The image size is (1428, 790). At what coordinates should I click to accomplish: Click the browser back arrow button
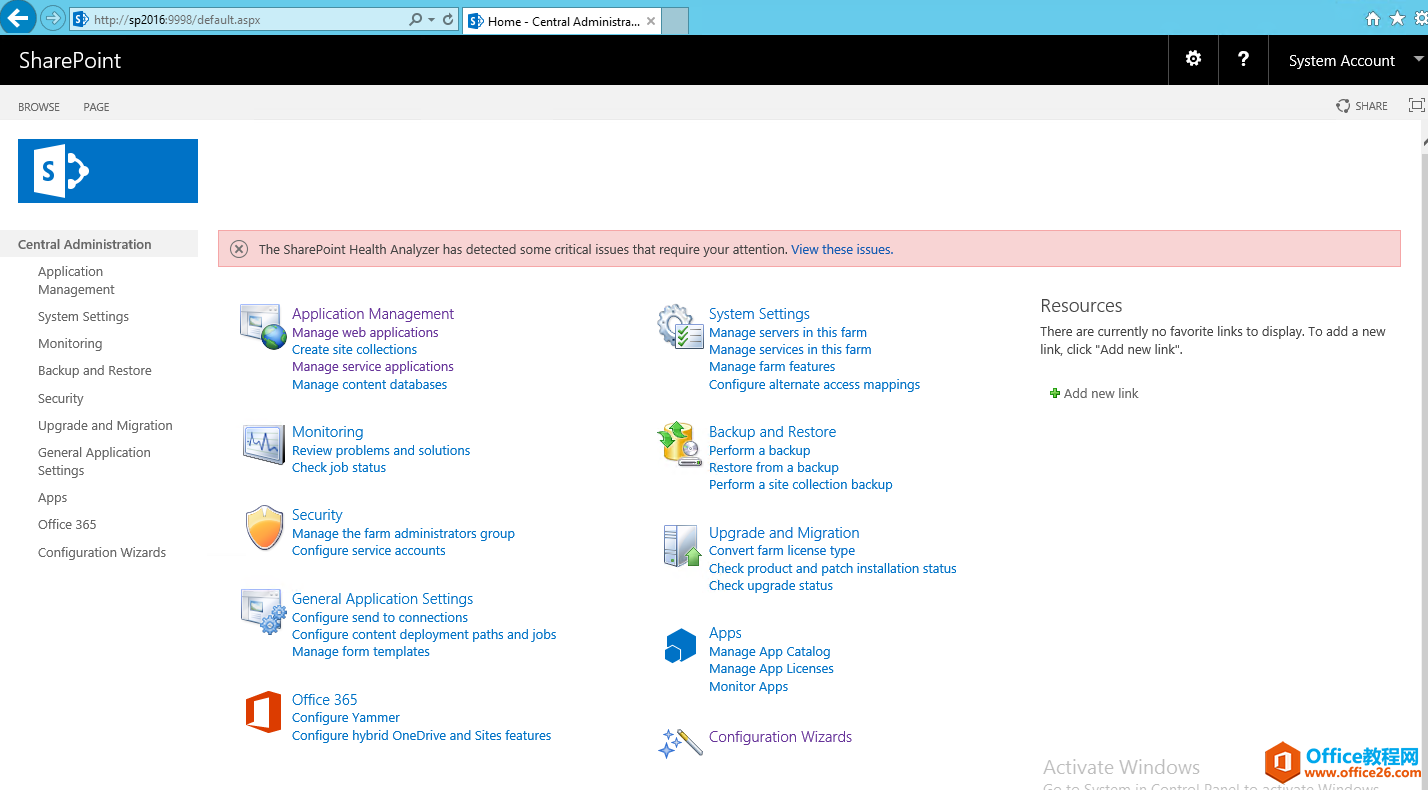[18, 18]
